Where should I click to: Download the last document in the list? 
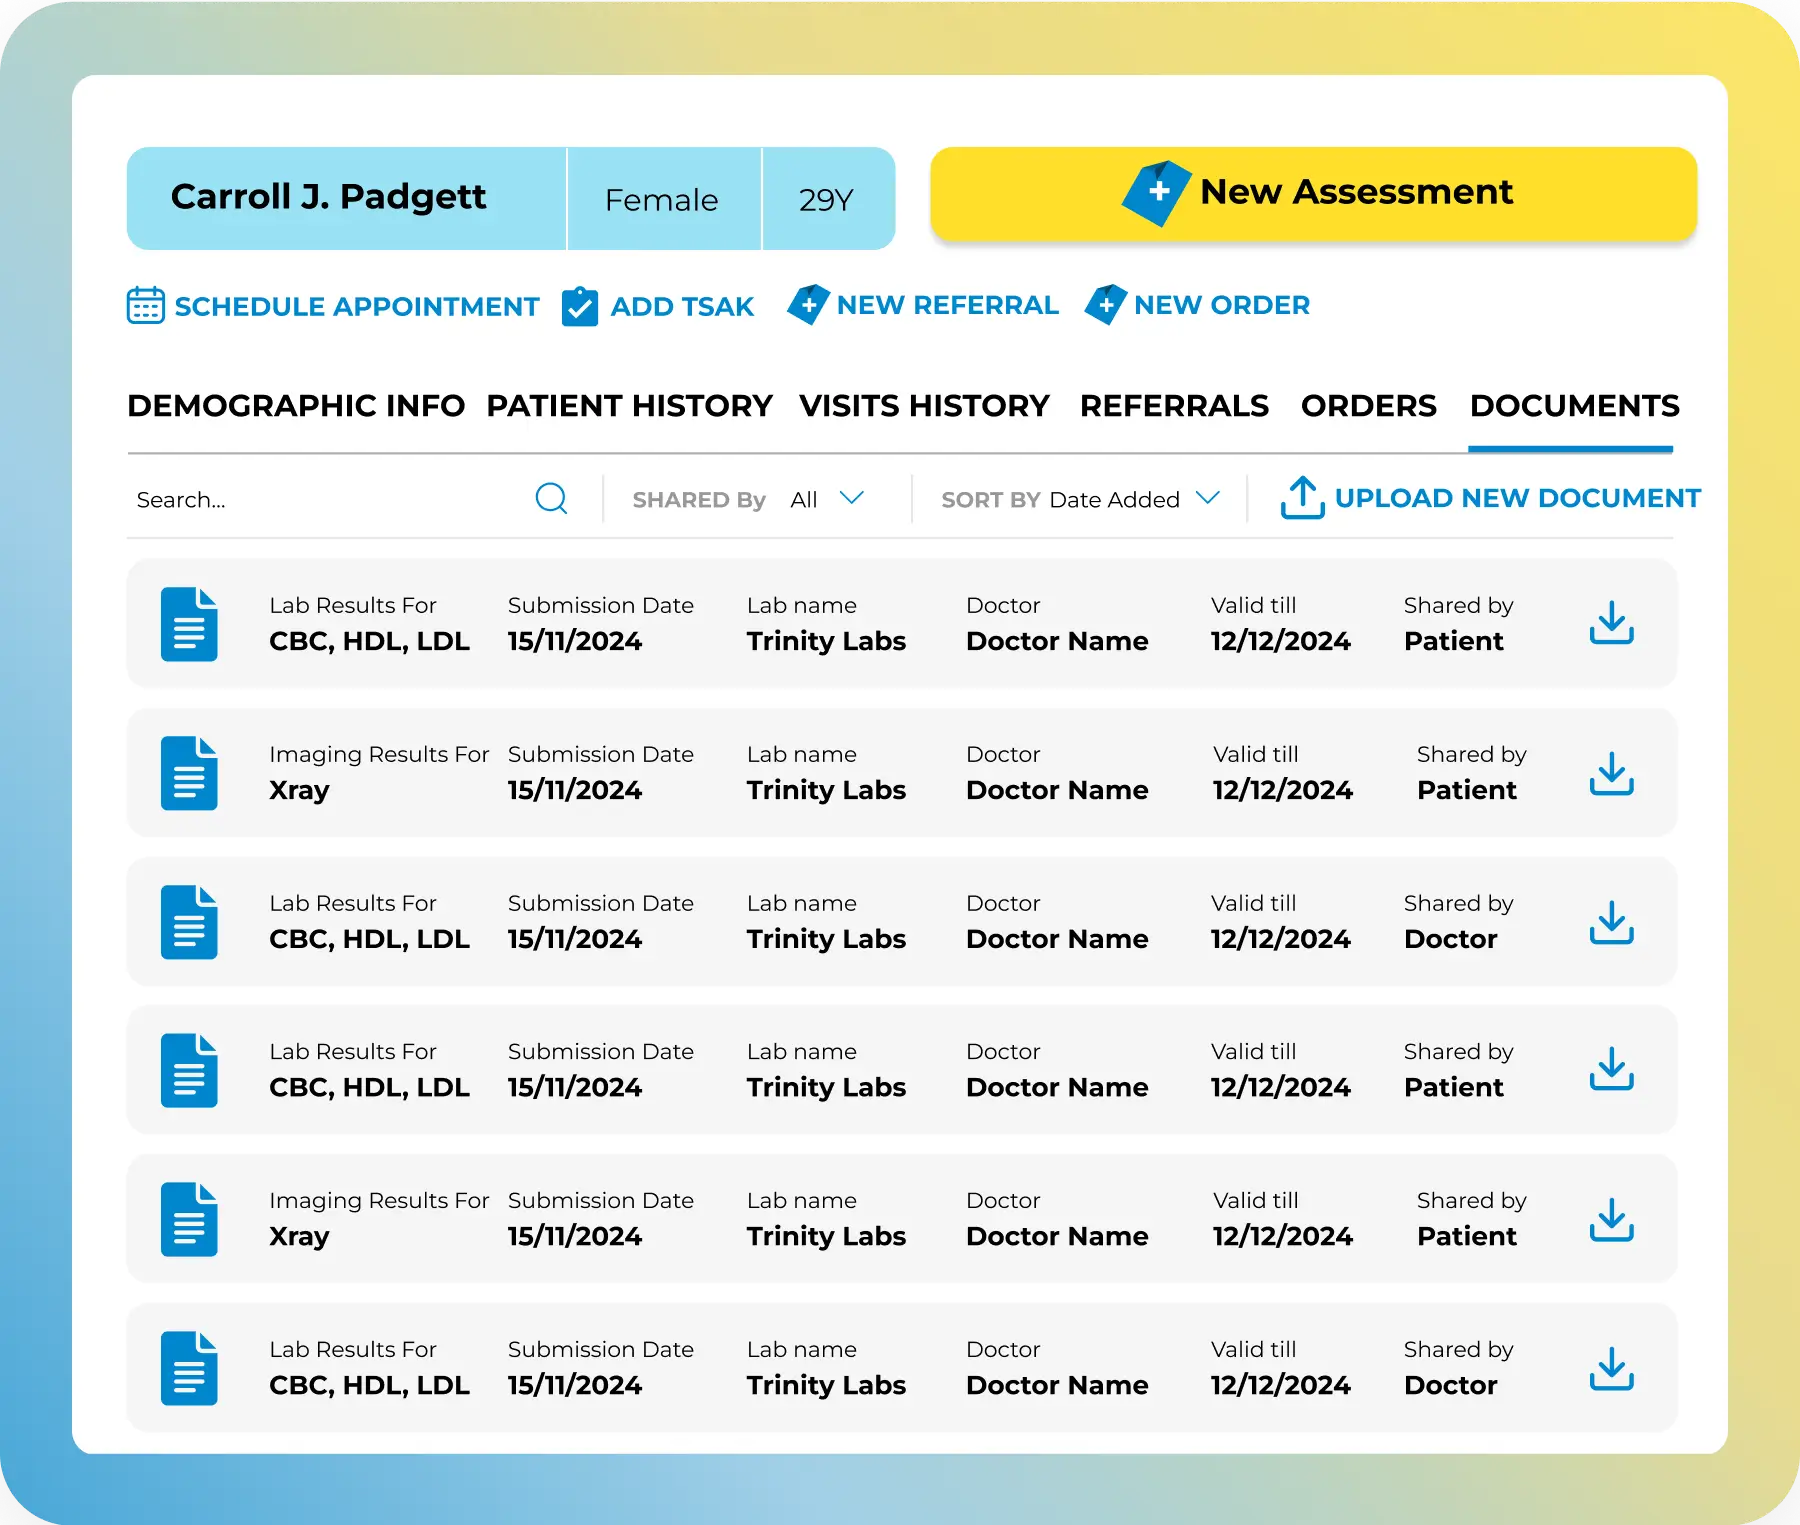click(x=1611, y=1368)
